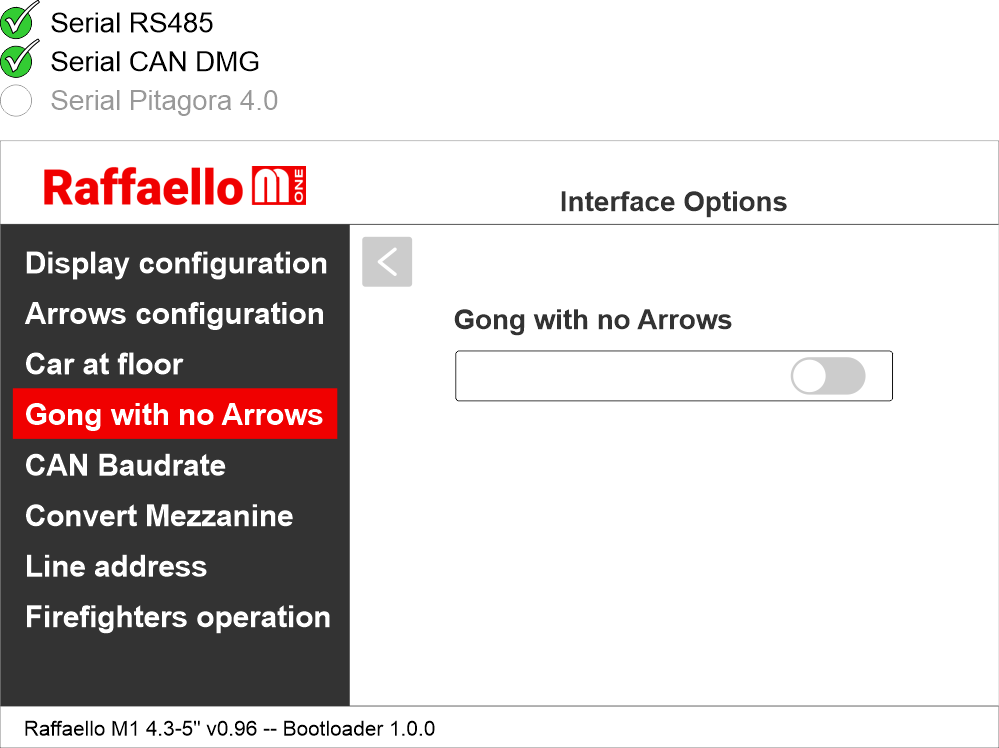The image size is (999, 748).
Task: Select Car at floor in the sidebar
Action: coord(104,364)
